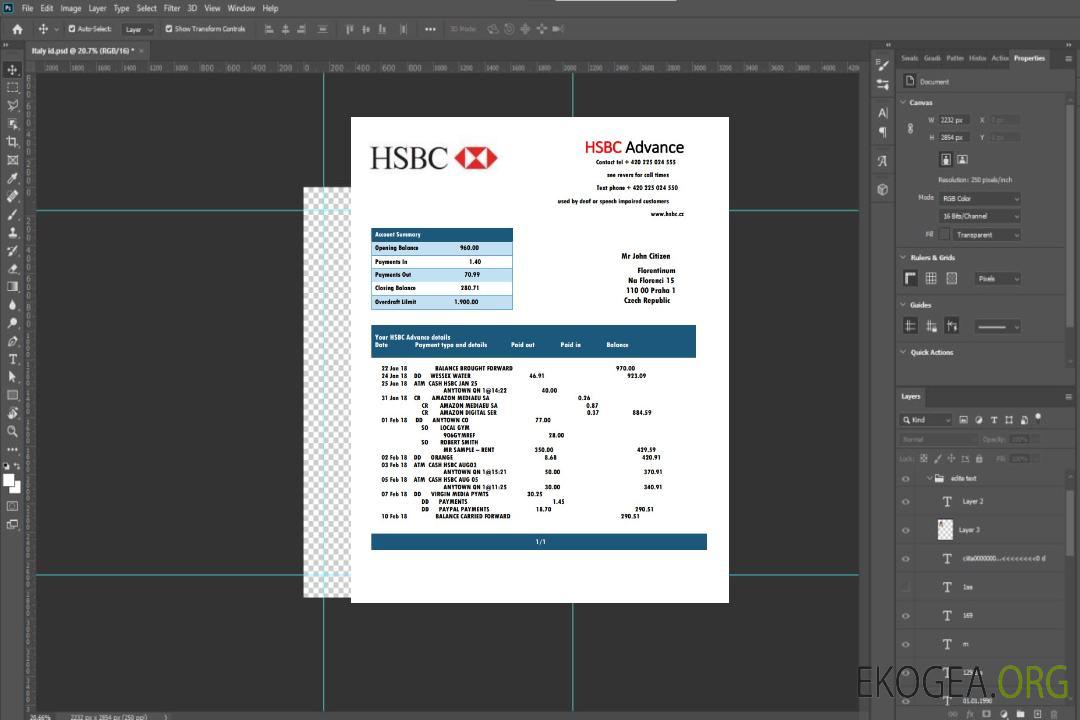Hide the '169' text layer

(906, 616)
